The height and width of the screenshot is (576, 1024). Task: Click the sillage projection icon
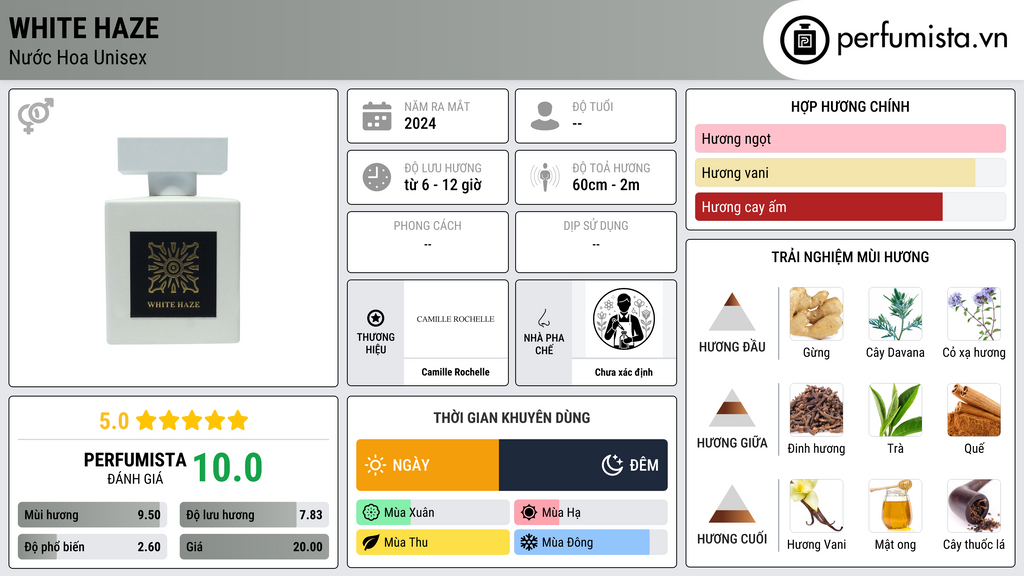(545, 177)
